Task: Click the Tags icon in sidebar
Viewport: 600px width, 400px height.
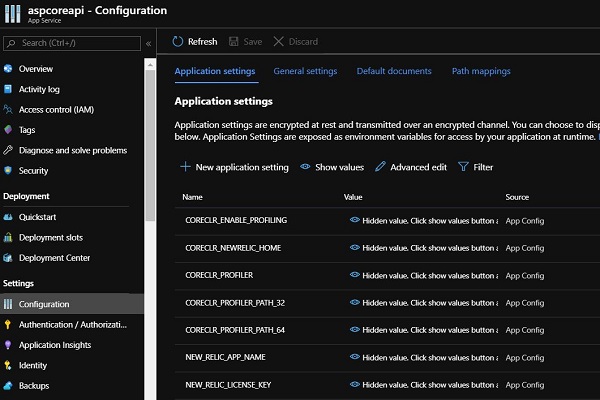Action: (x=8, y=130)
